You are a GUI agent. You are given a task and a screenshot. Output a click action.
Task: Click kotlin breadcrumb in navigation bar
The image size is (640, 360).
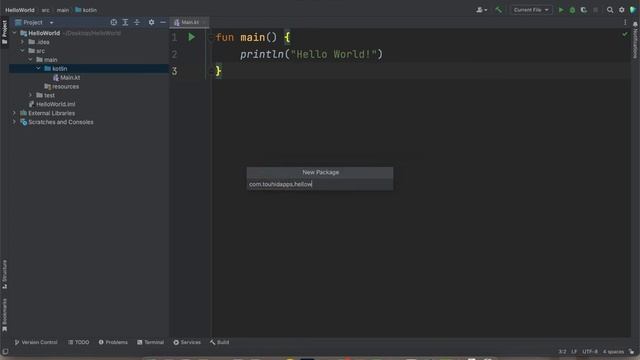(x=86, y=10)
